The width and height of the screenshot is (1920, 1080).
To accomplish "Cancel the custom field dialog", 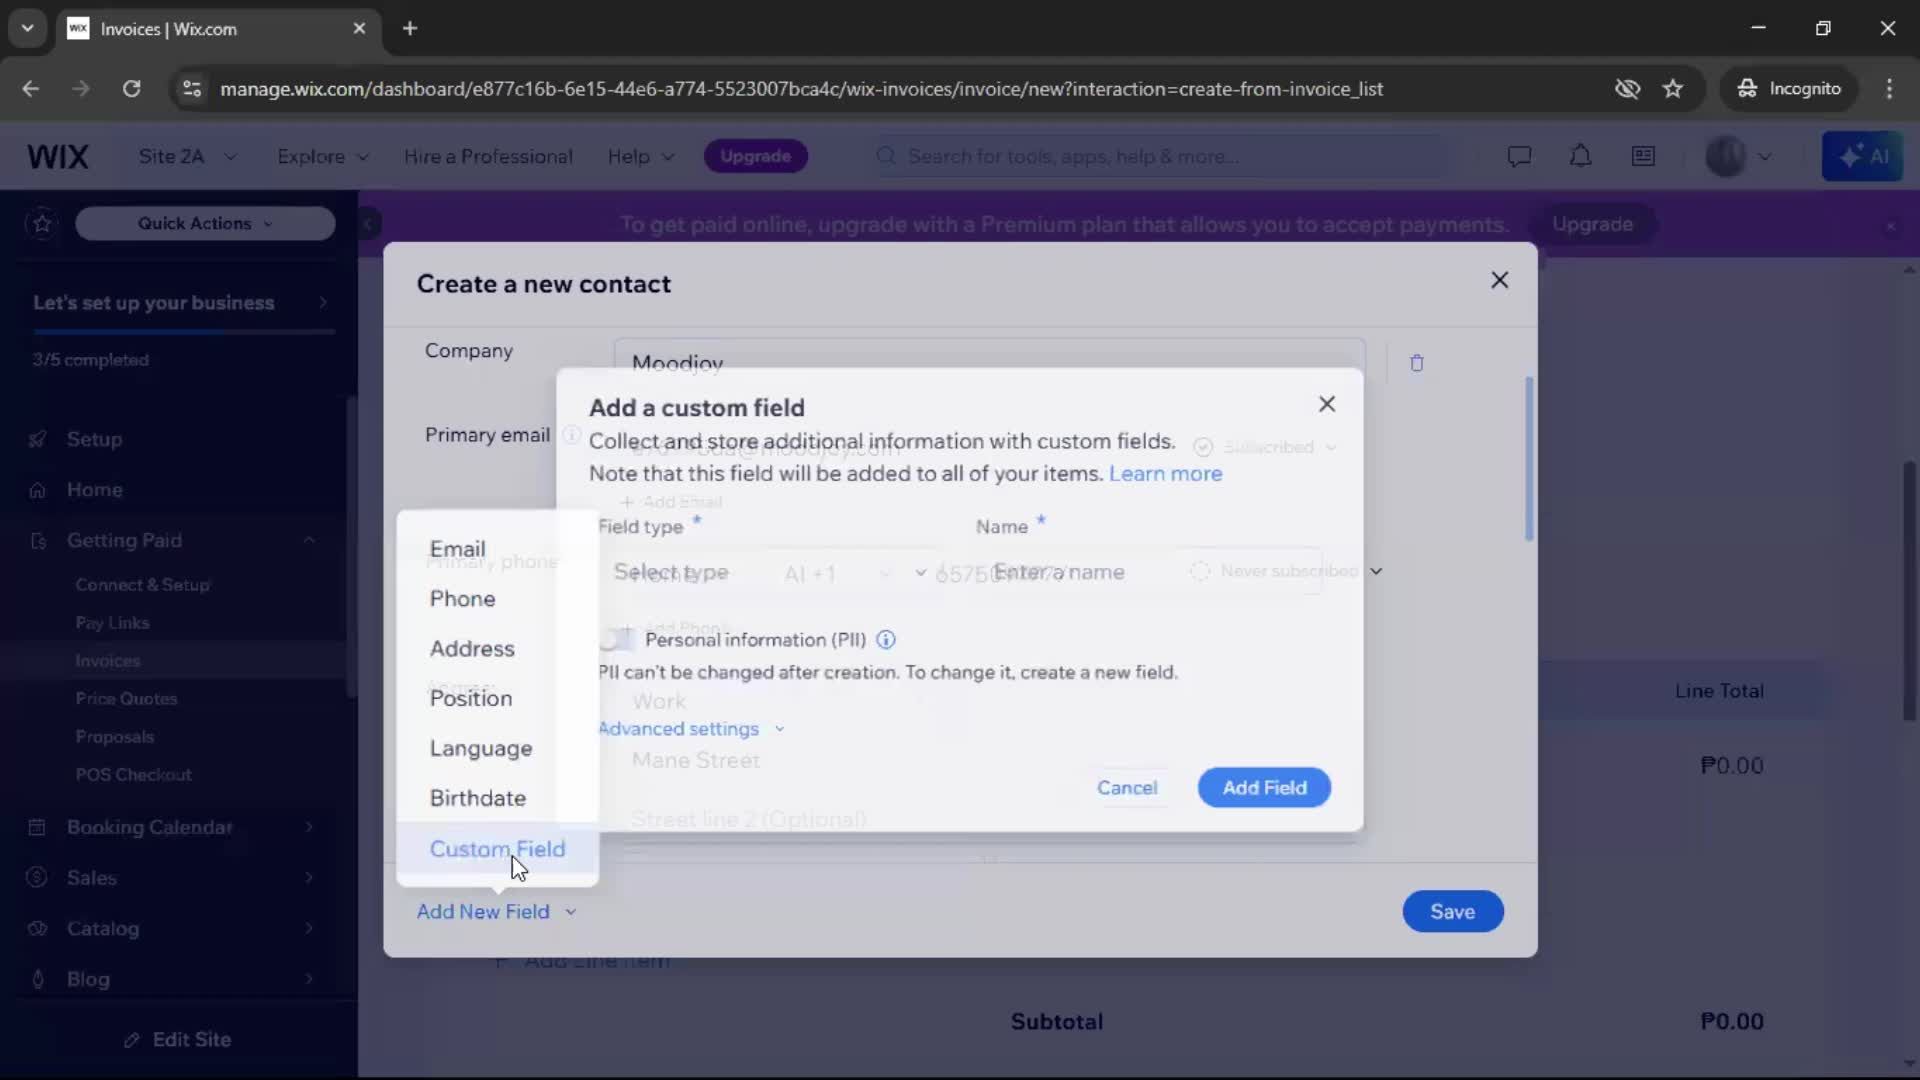I will 1127,788.
